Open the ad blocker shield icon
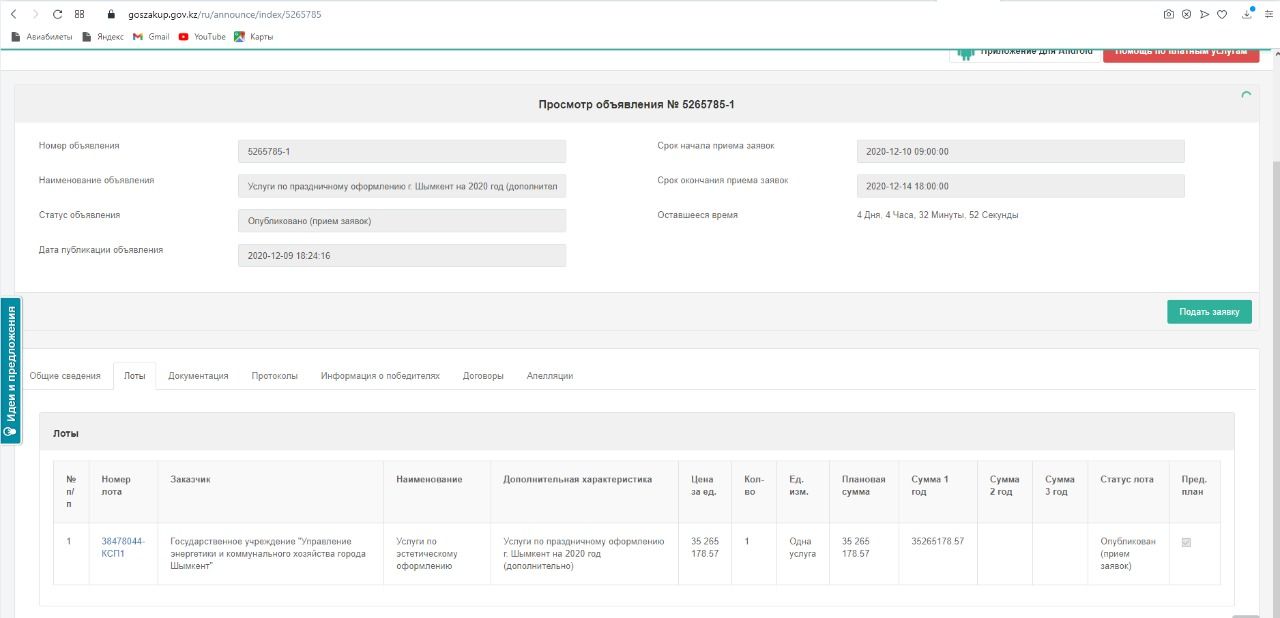 (1186, 15)
